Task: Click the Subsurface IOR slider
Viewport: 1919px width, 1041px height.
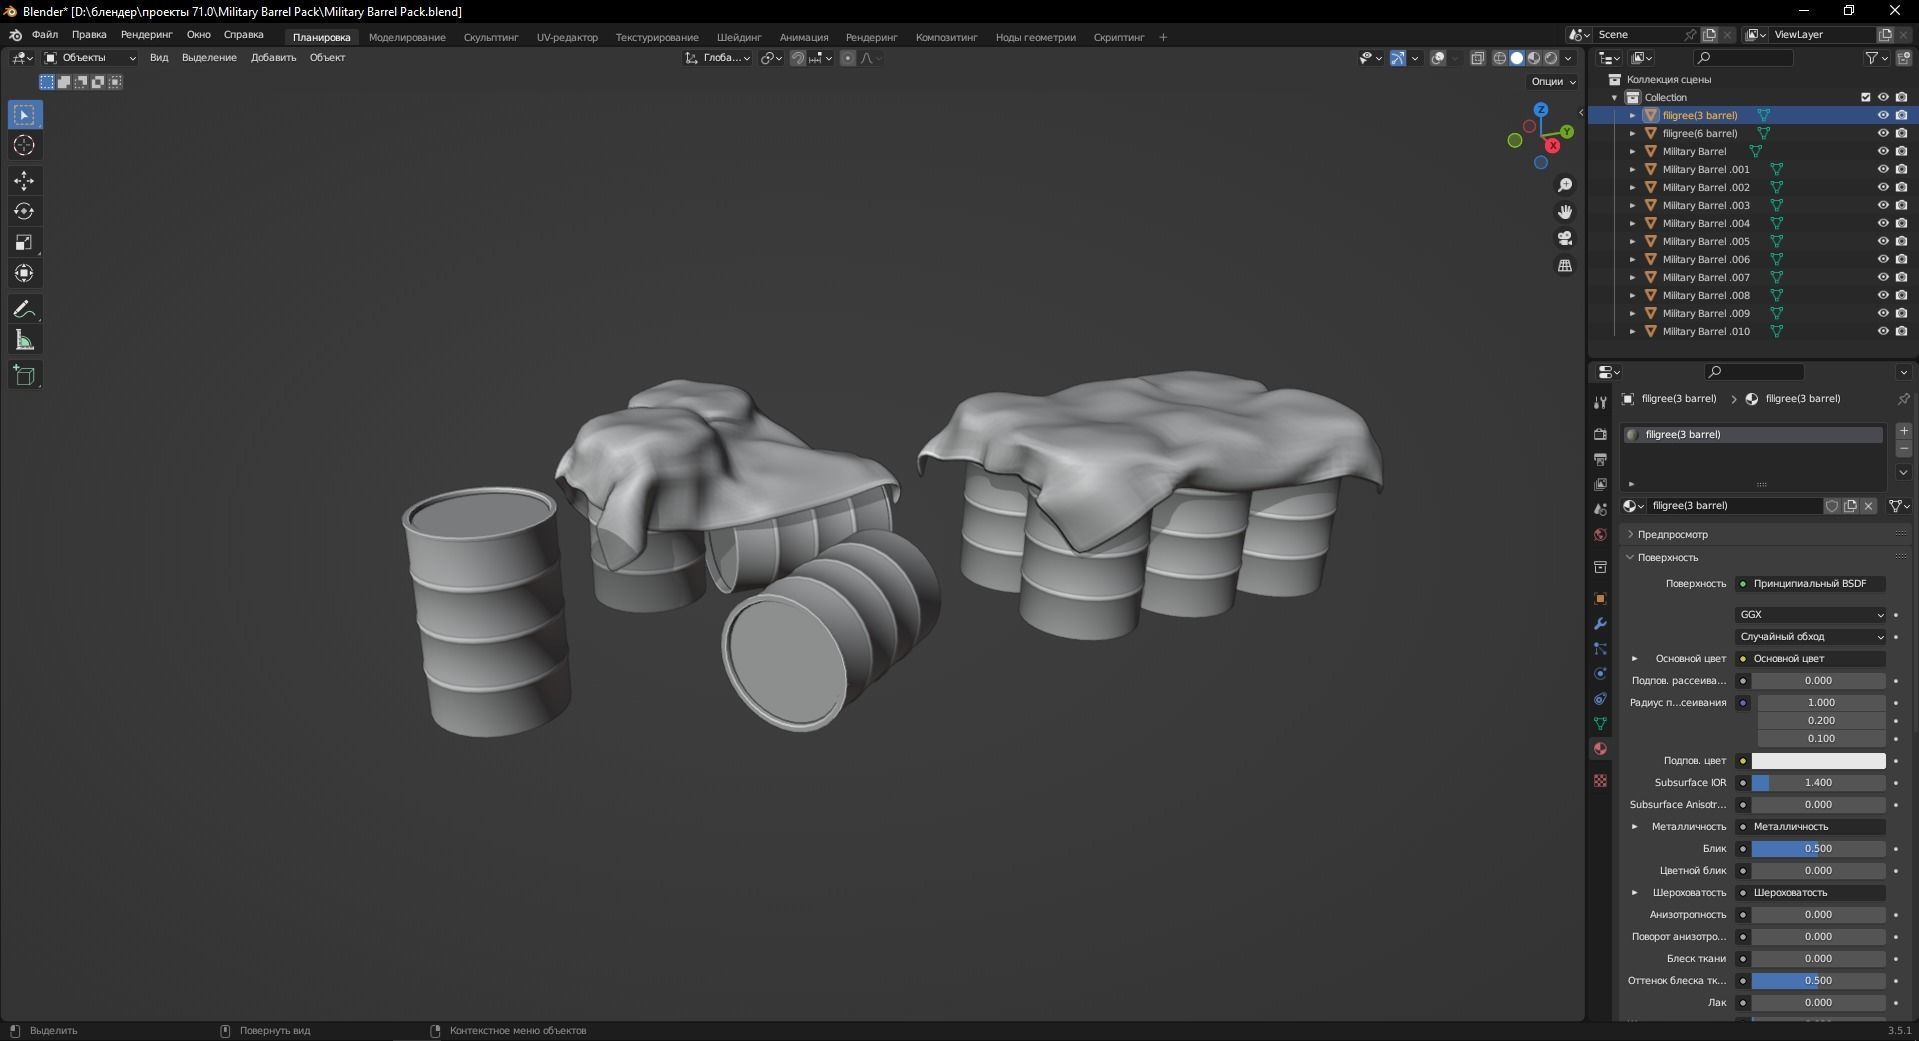Action: 1818,783
